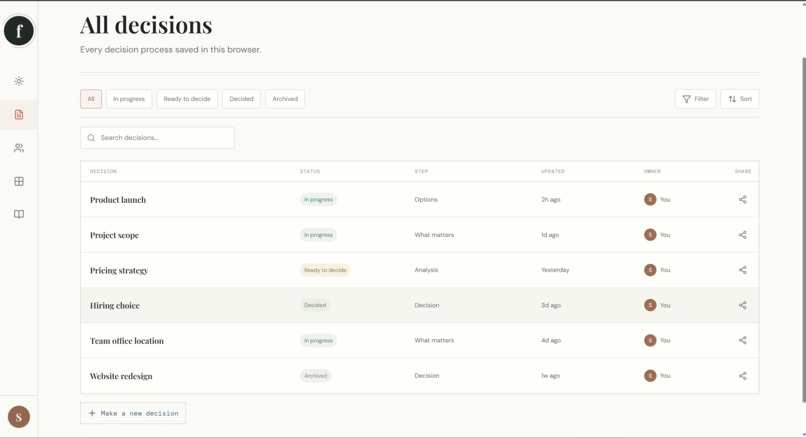
Task: Click 'What matters' step in Project scope row
Action: 434,235
